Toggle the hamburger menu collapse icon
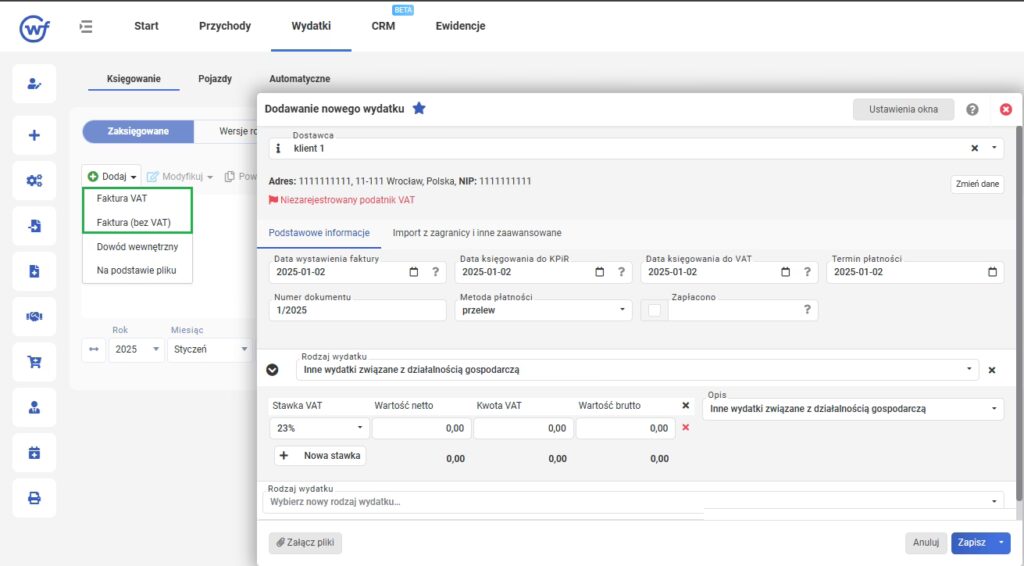The height and width of the screenshot is (566, 1024). coord(86,26)
